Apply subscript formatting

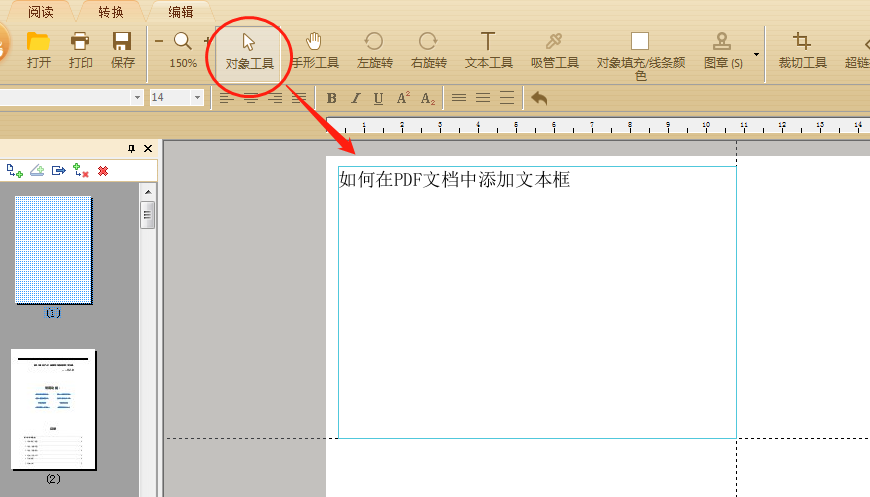(x=427, y=98)
